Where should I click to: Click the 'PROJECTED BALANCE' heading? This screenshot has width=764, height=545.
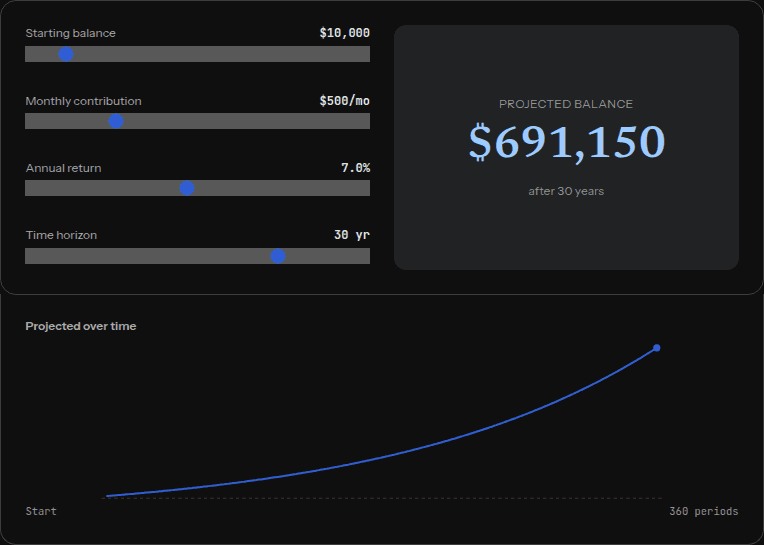(x=566, y=104)
